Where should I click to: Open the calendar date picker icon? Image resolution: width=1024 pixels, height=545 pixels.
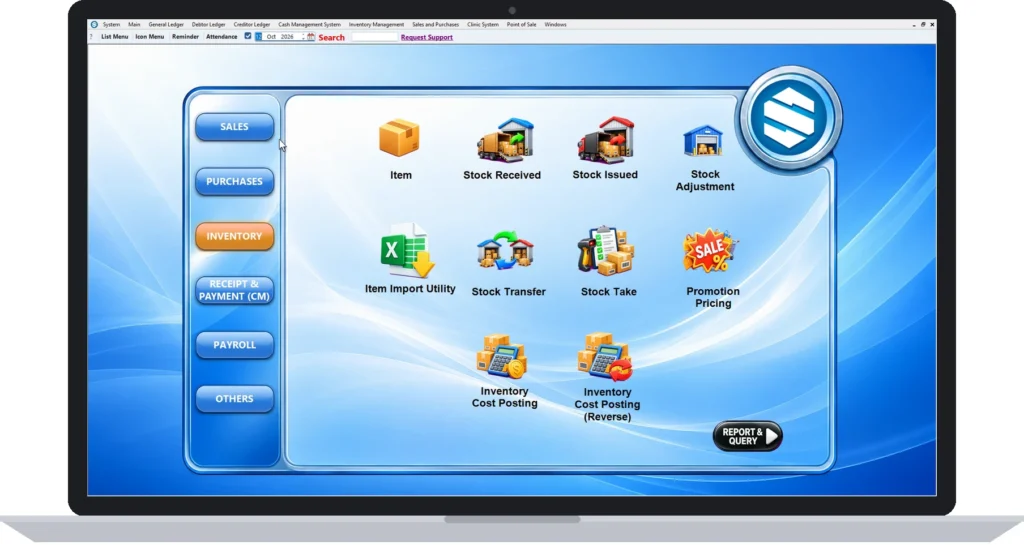[311, 37]
